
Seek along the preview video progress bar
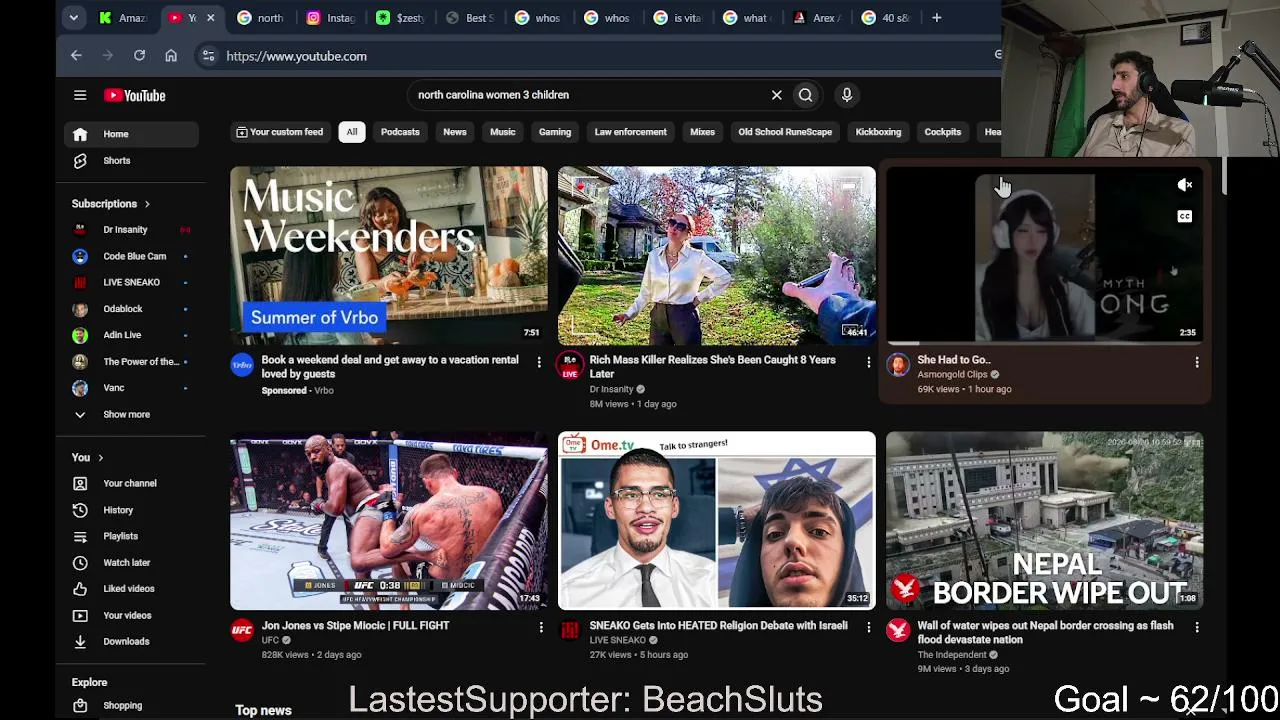coord(1045,343)
